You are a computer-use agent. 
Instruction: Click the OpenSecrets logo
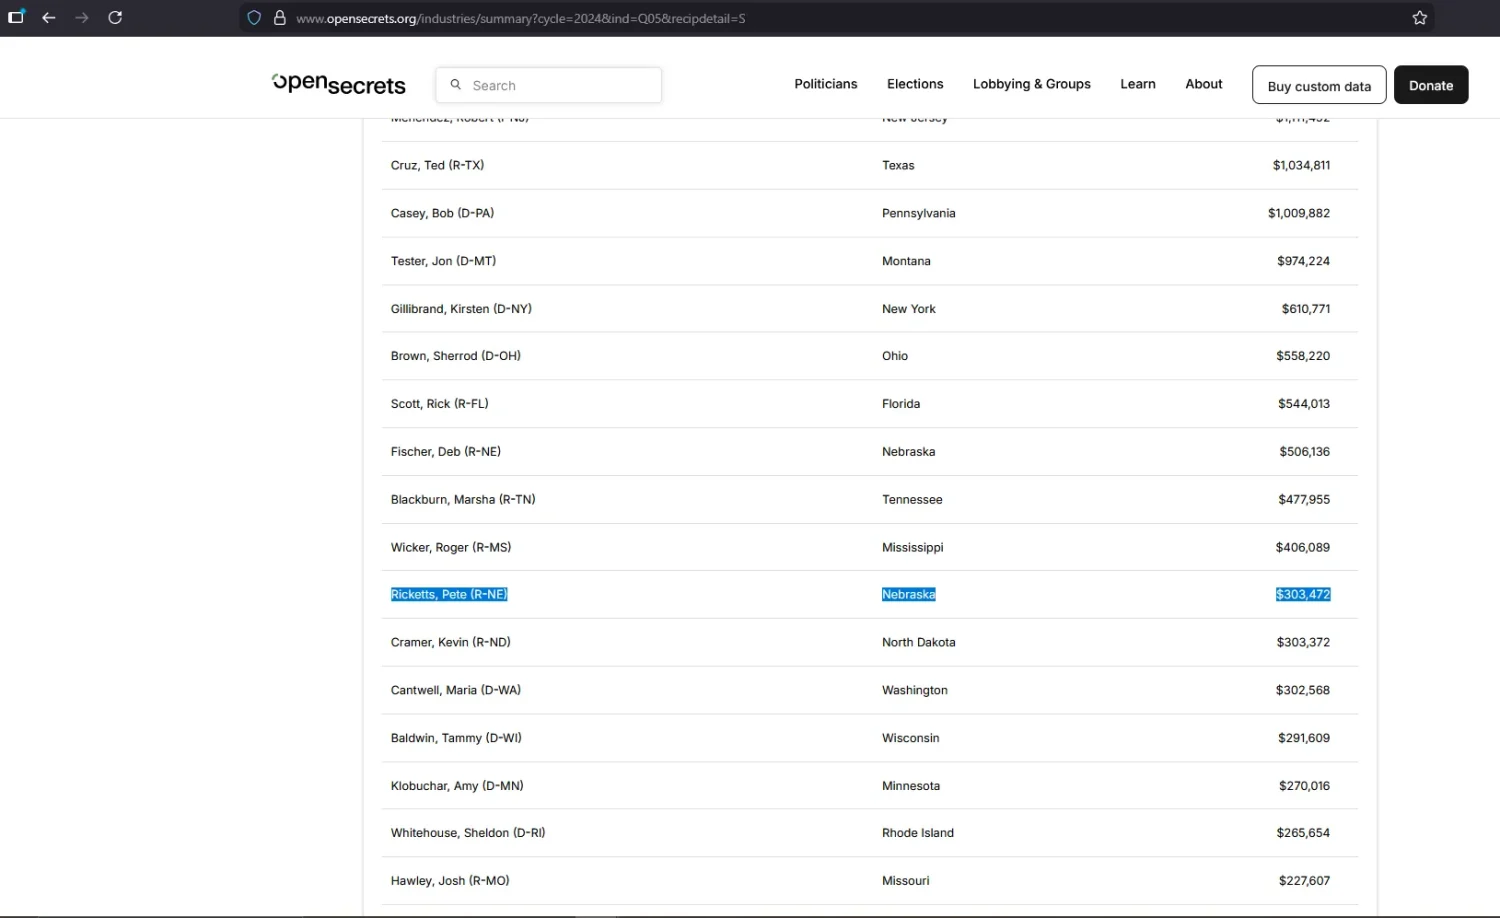[x=339, y=84]
